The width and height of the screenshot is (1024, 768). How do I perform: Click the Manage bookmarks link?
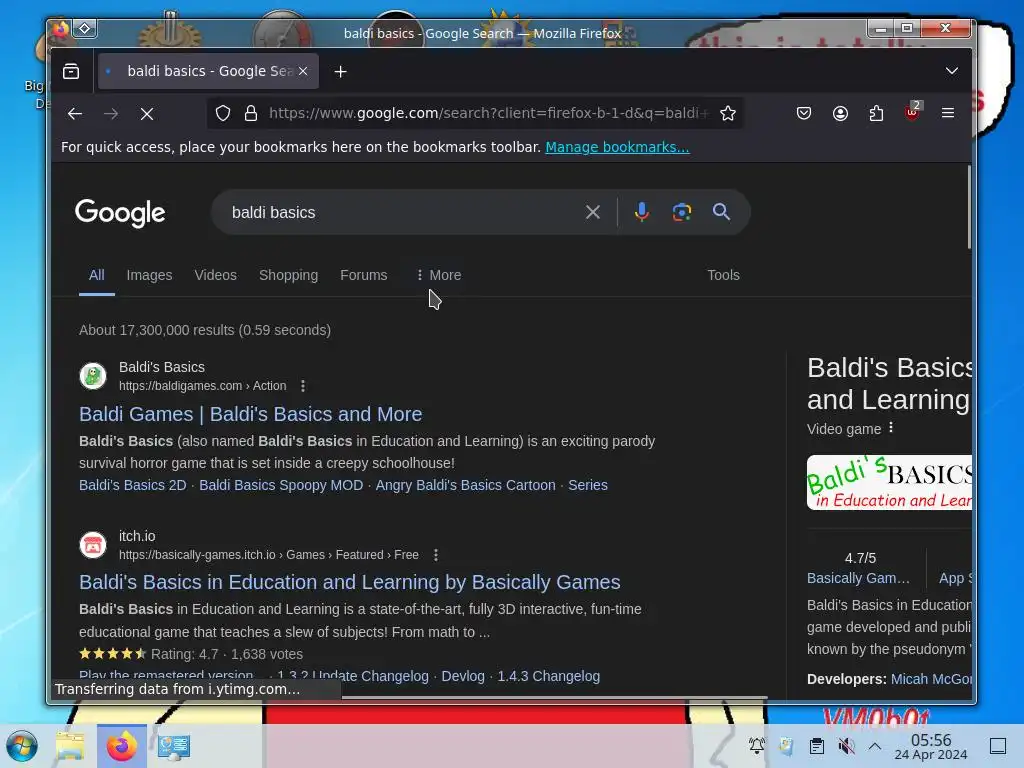click(x=617, y=147)
